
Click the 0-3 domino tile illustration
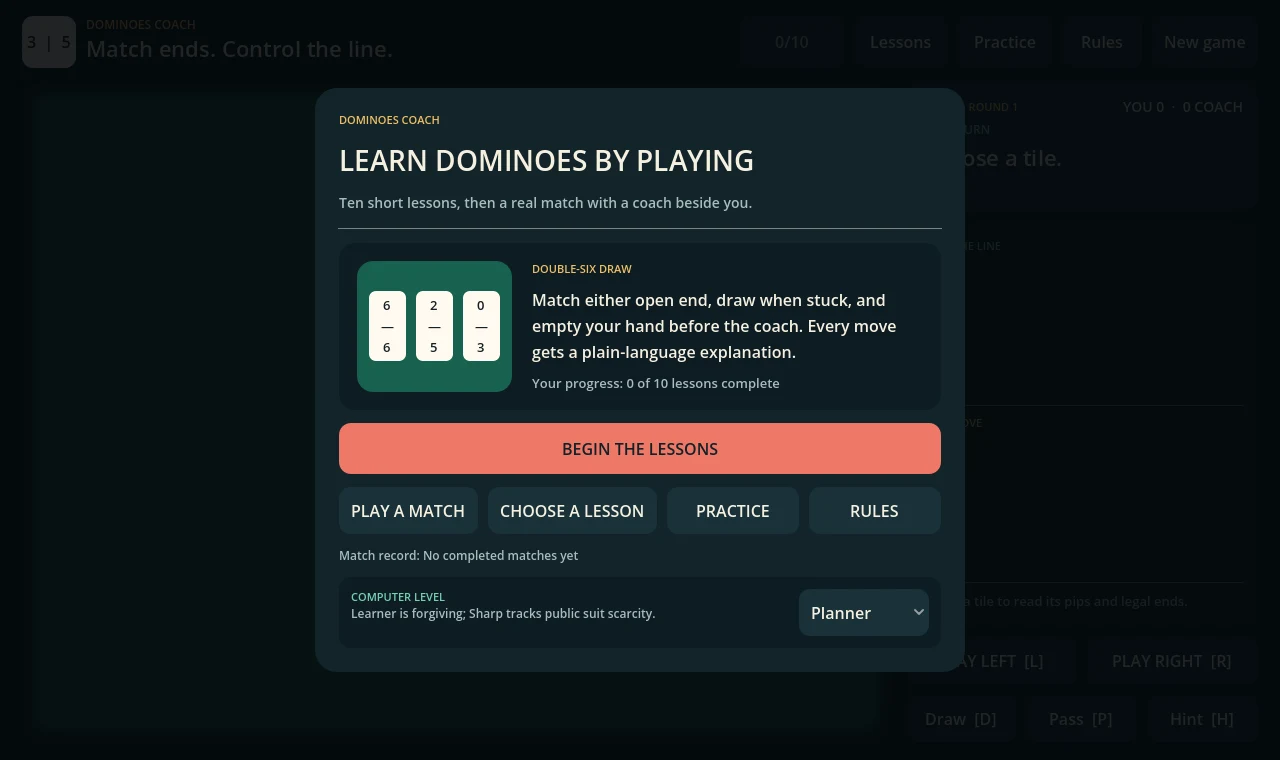click(x=481, y=326)
